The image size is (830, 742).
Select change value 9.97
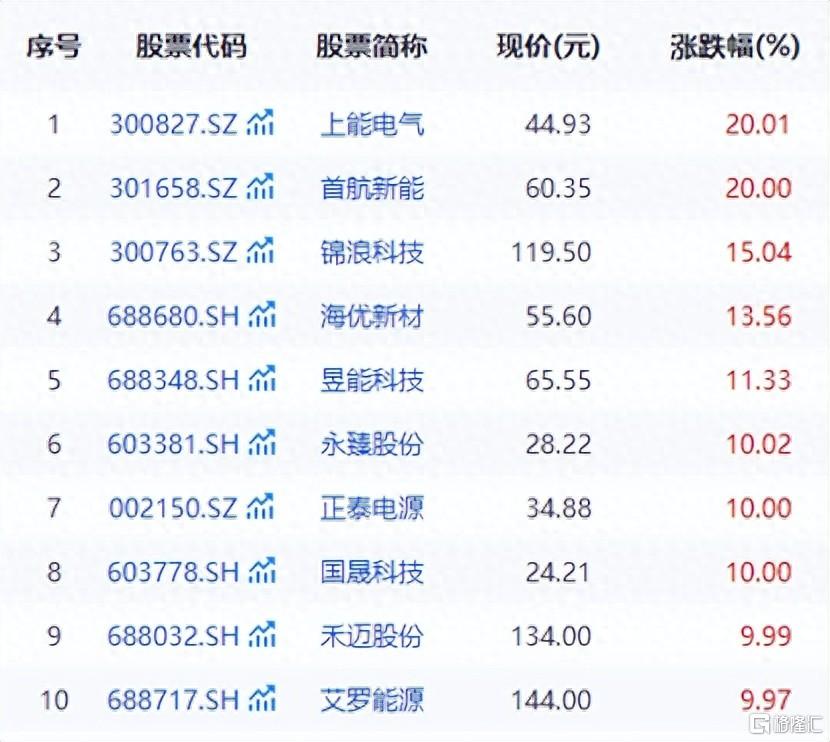[765, 701]
